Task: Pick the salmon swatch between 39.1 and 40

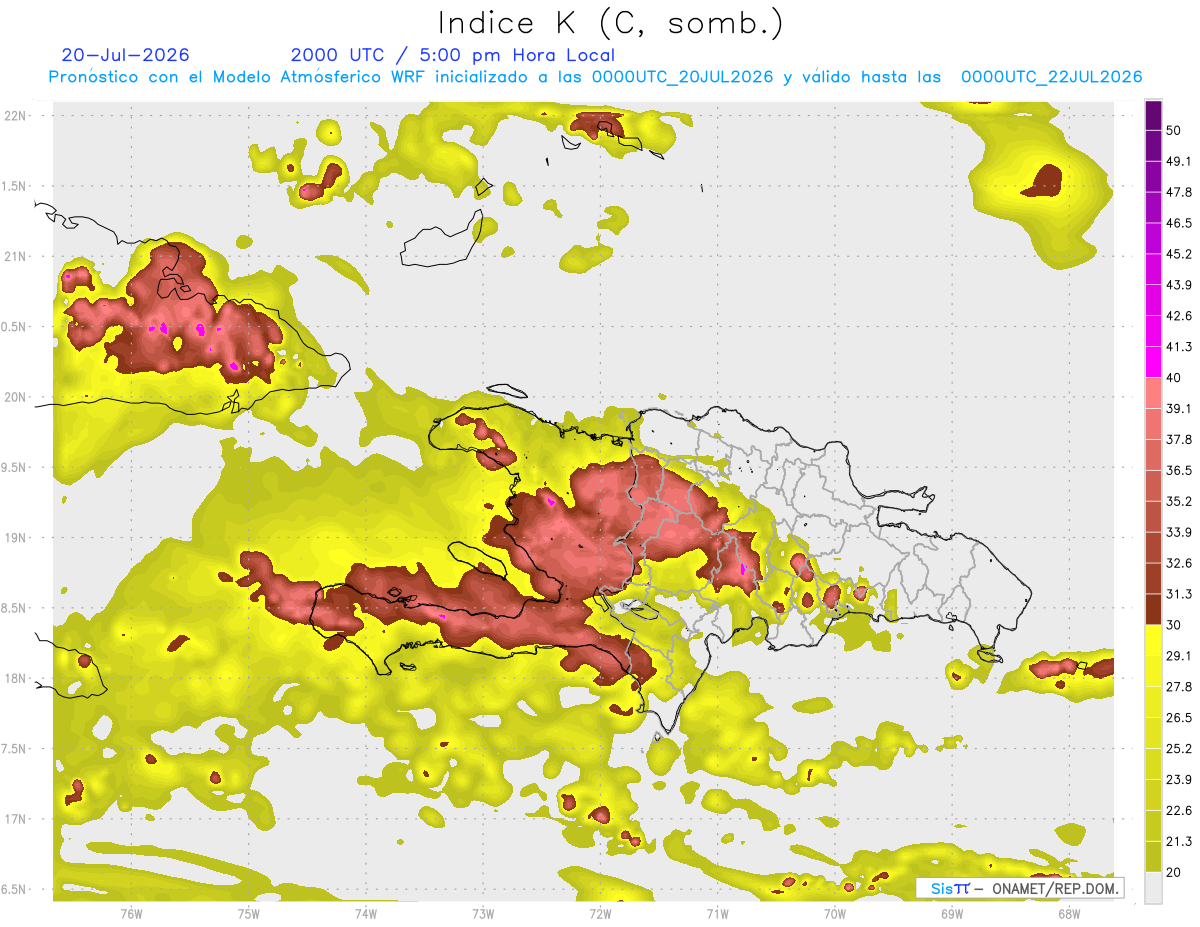Action: click(x=1154, y=393)
